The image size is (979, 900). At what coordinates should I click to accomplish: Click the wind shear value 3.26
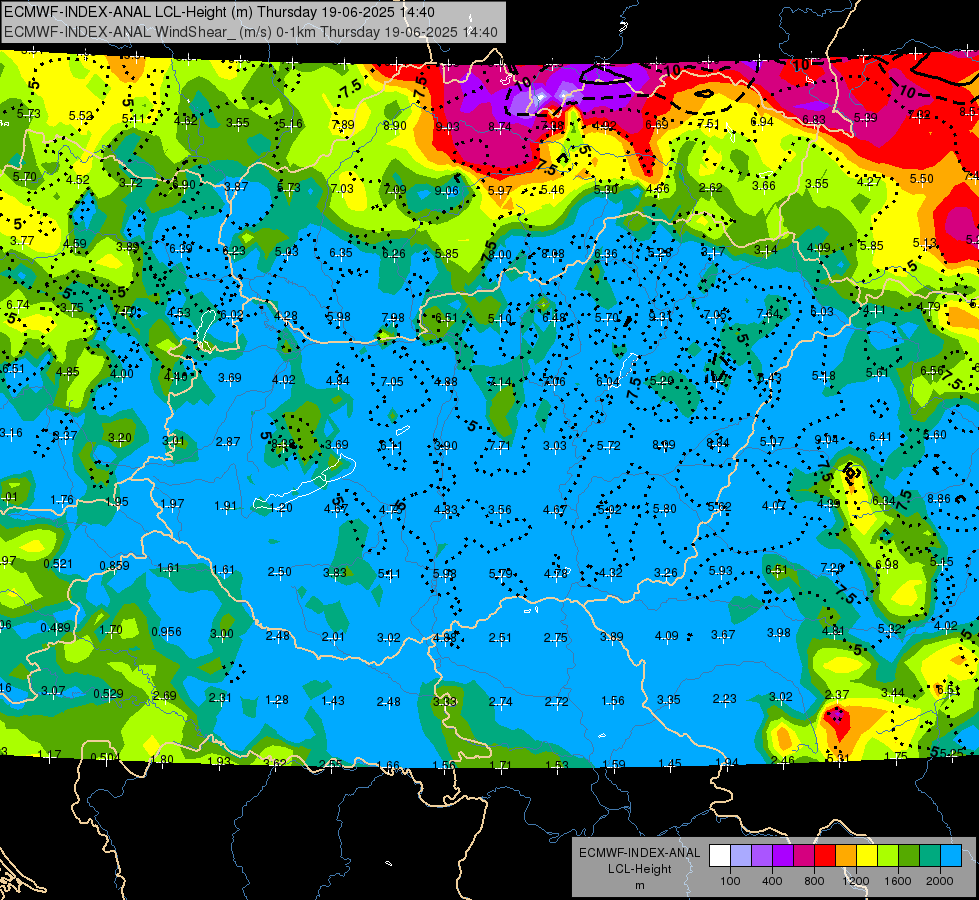666,572
